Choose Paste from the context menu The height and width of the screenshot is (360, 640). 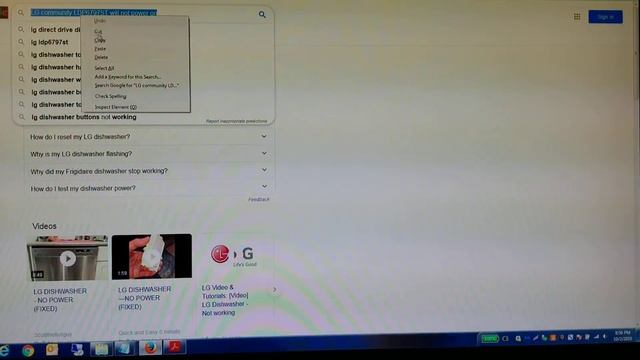100,49
